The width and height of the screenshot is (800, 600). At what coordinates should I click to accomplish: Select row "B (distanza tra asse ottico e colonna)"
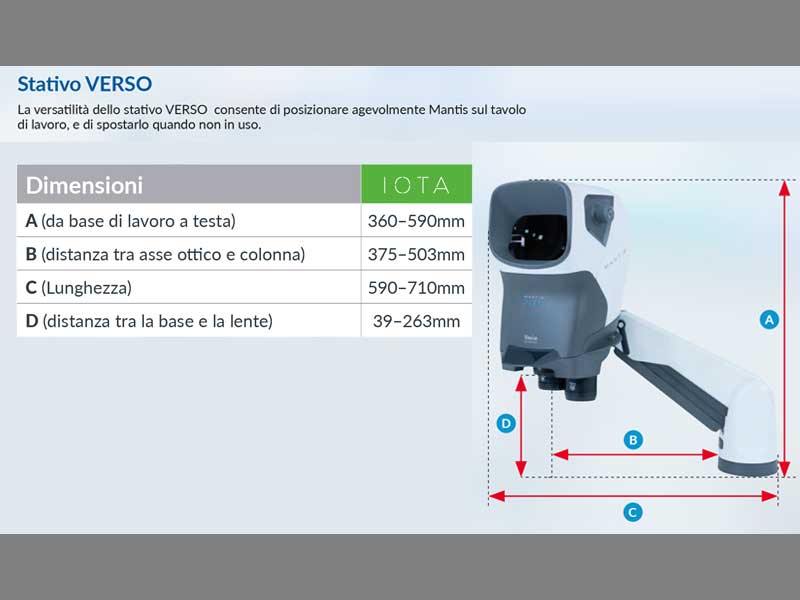click(x=244, y=254)
